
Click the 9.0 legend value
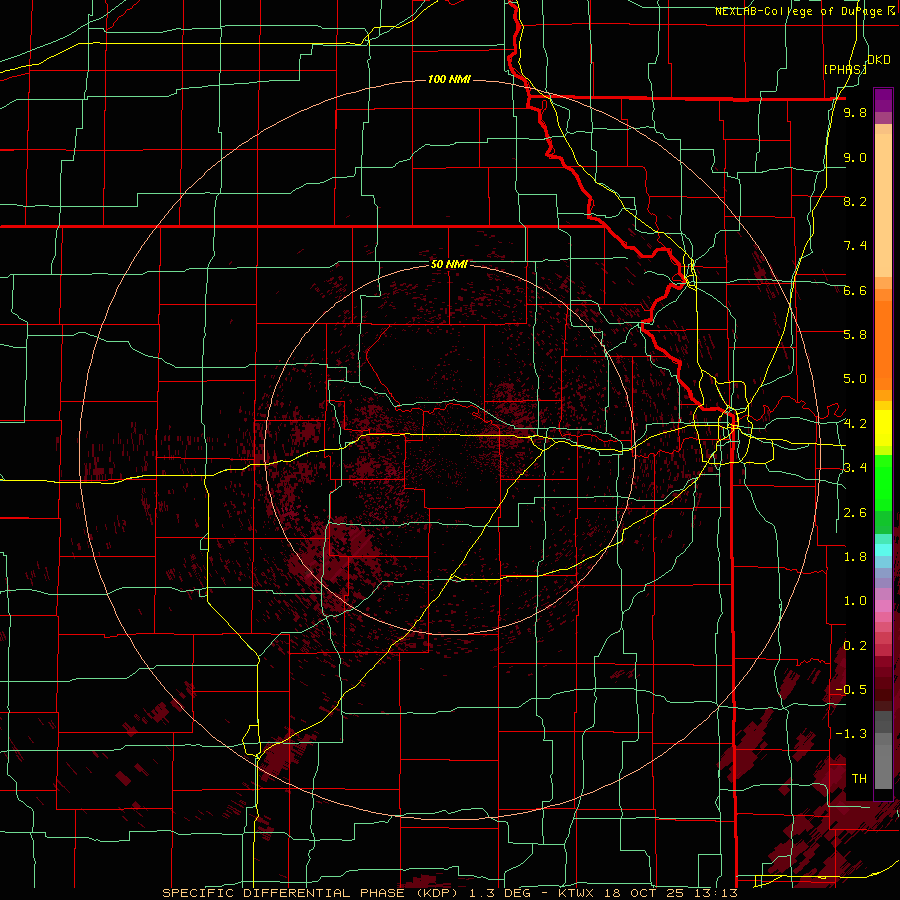tap(855, 157)
